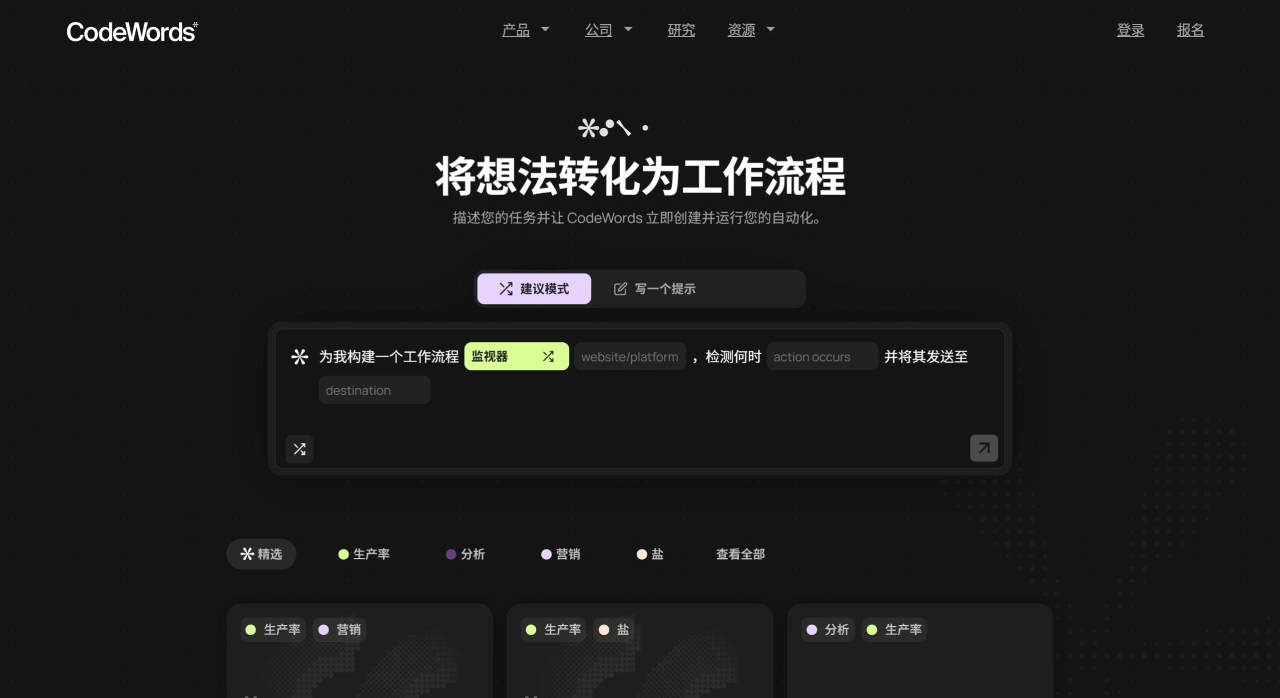The width and height of the screenshot is (1280, 698).
Task: Filter templates by 生产率 category
Action: (364, 554)
